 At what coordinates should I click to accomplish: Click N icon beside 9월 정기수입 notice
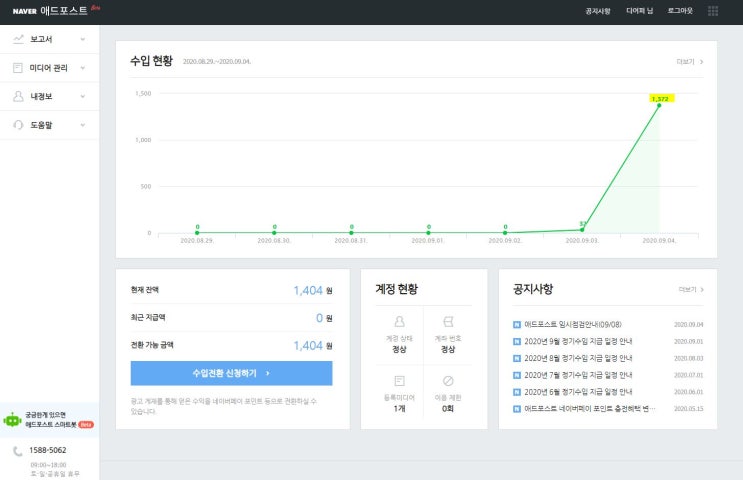pyautogui.click(x=517, y=341)
